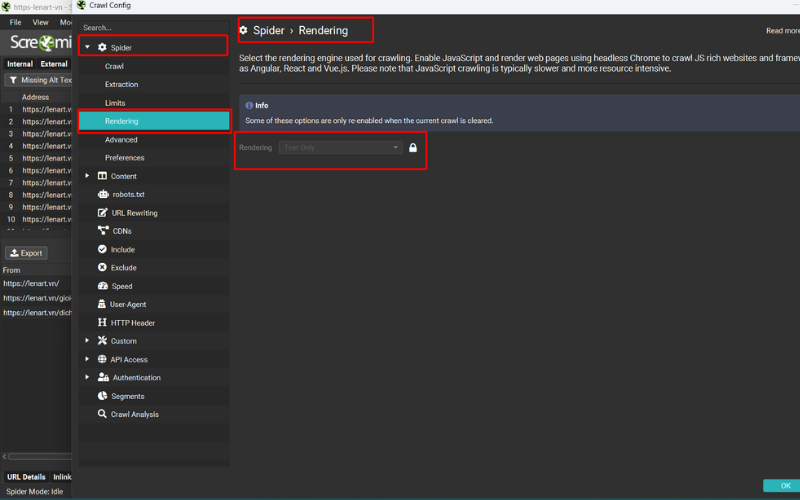
Task: Select Advanced under Spider settings
Action: point(121,140)
